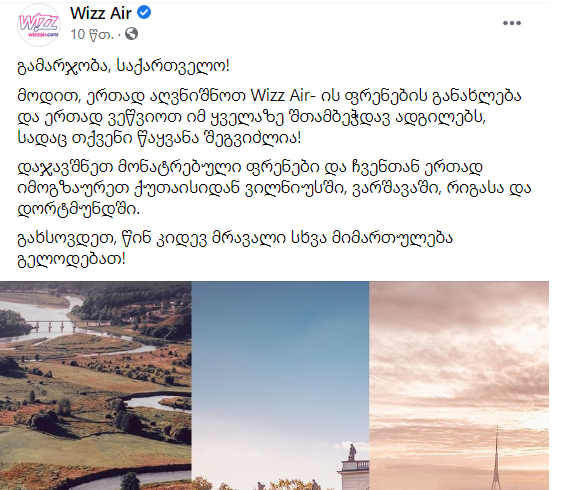581x490 pixels.
Task: Click the word დორტმუნდში. in the post
Action: [79, 210]
